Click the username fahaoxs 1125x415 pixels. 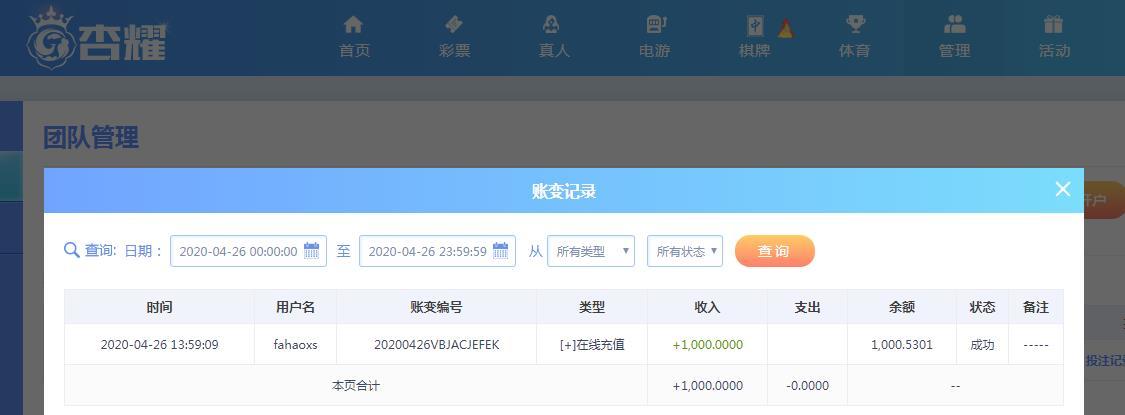[x=296, y=345]
